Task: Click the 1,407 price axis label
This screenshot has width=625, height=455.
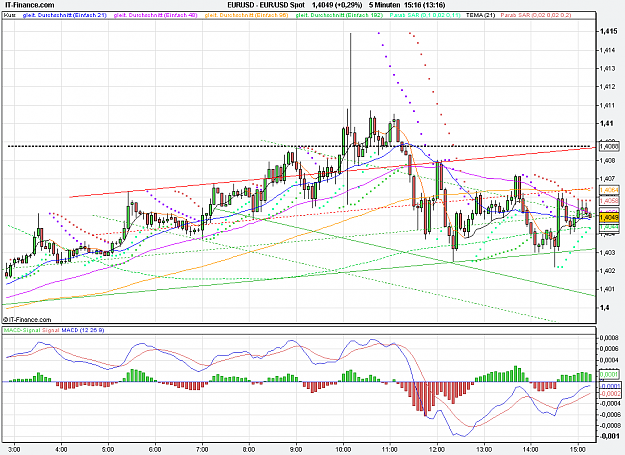Action: pos(608,179)
